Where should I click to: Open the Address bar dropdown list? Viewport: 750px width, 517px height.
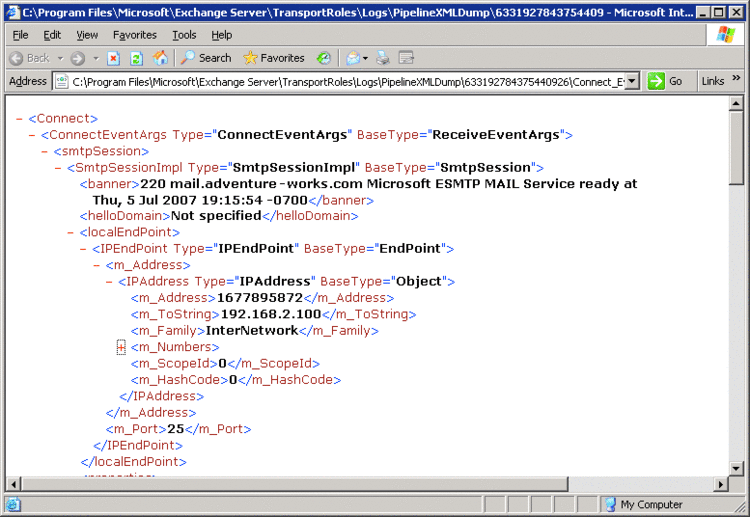point(632,81)
